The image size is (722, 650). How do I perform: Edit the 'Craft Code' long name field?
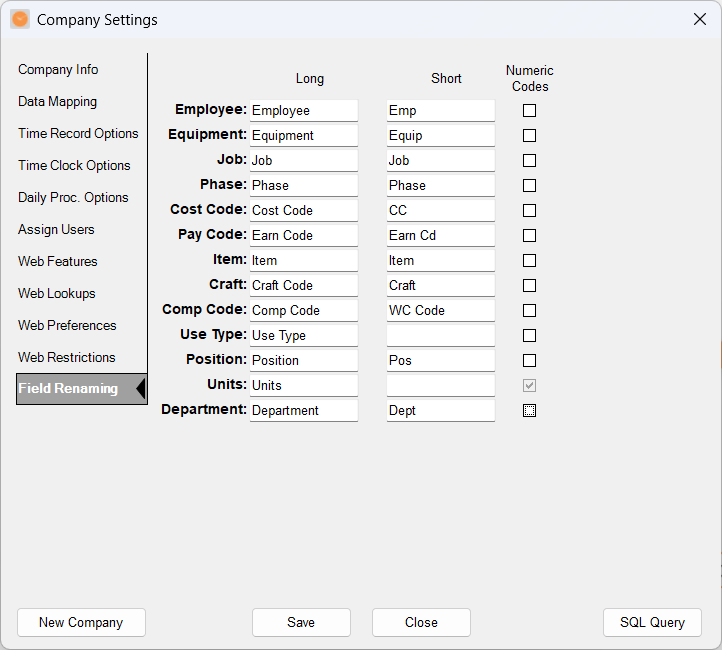(x=304, y=285)
